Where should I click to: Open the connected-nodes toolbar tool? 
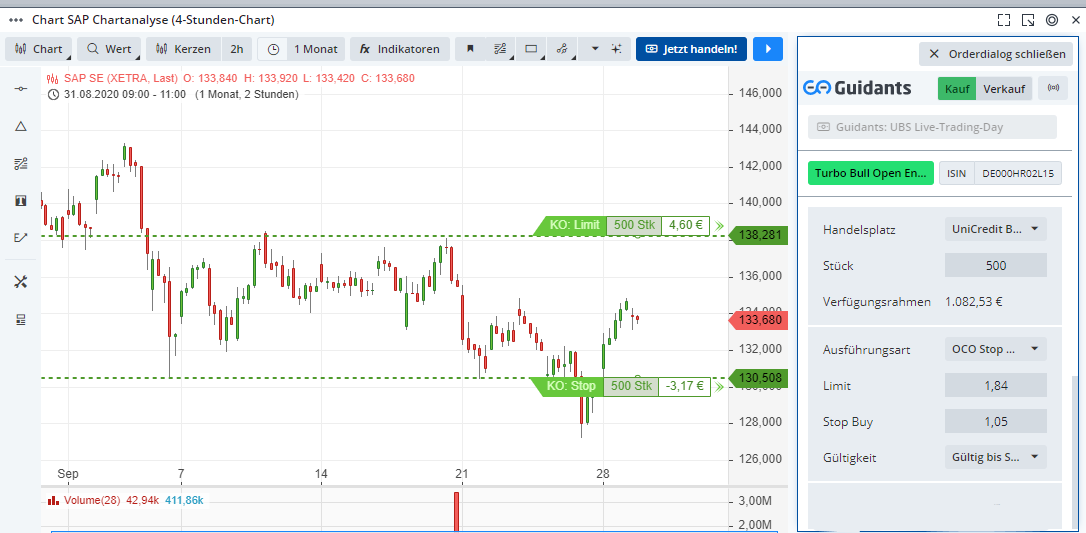tap(562, 49)
